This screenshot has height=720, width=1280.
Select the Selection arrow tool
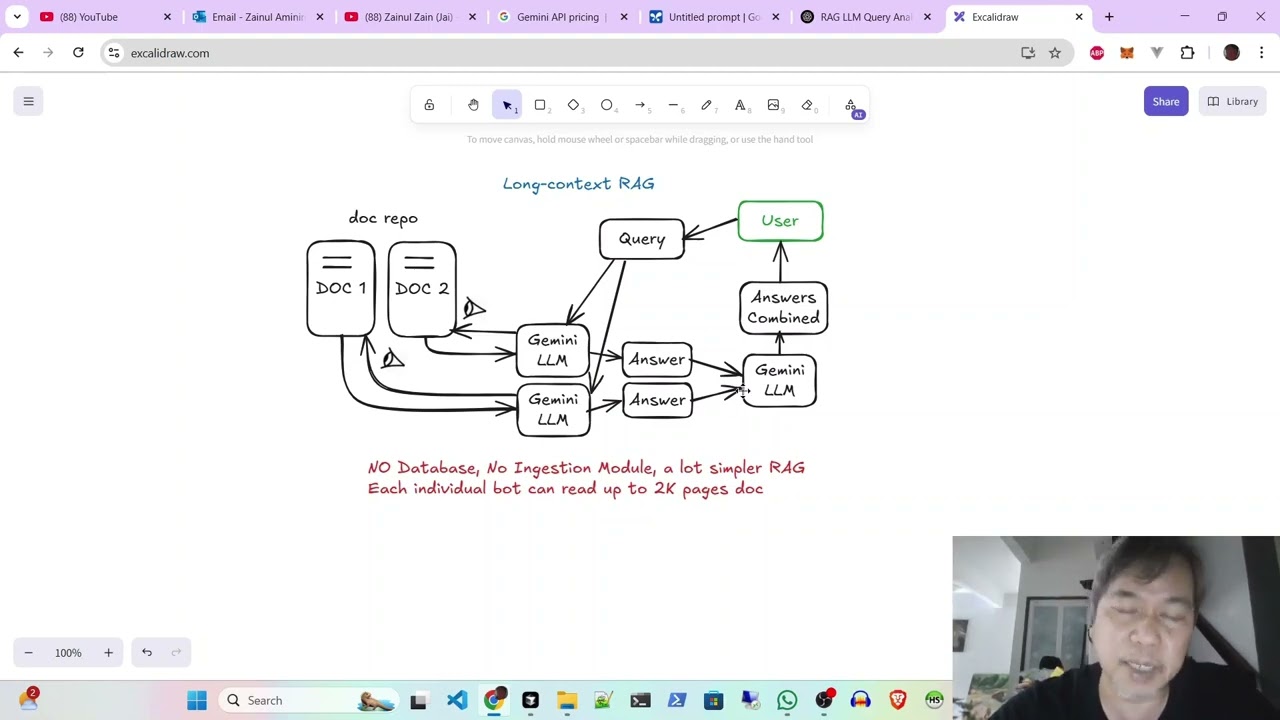507,105
